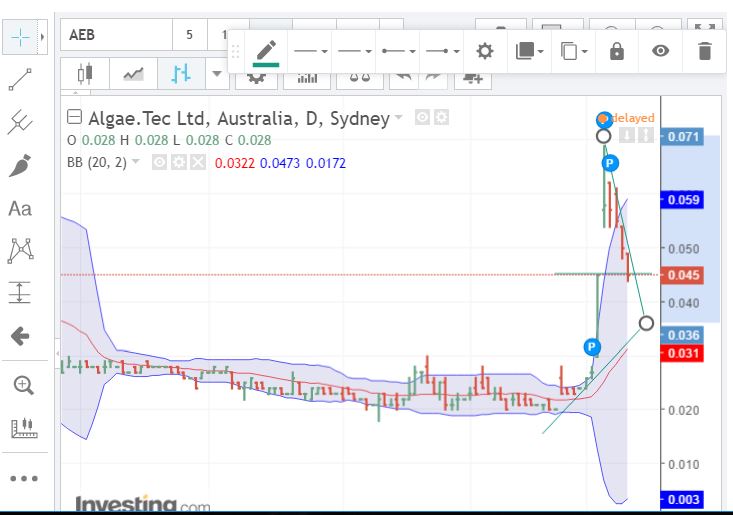This screenshot has width=733, height=515.
Task: Open the compare scales button
Action: click(x=360, y=79)
